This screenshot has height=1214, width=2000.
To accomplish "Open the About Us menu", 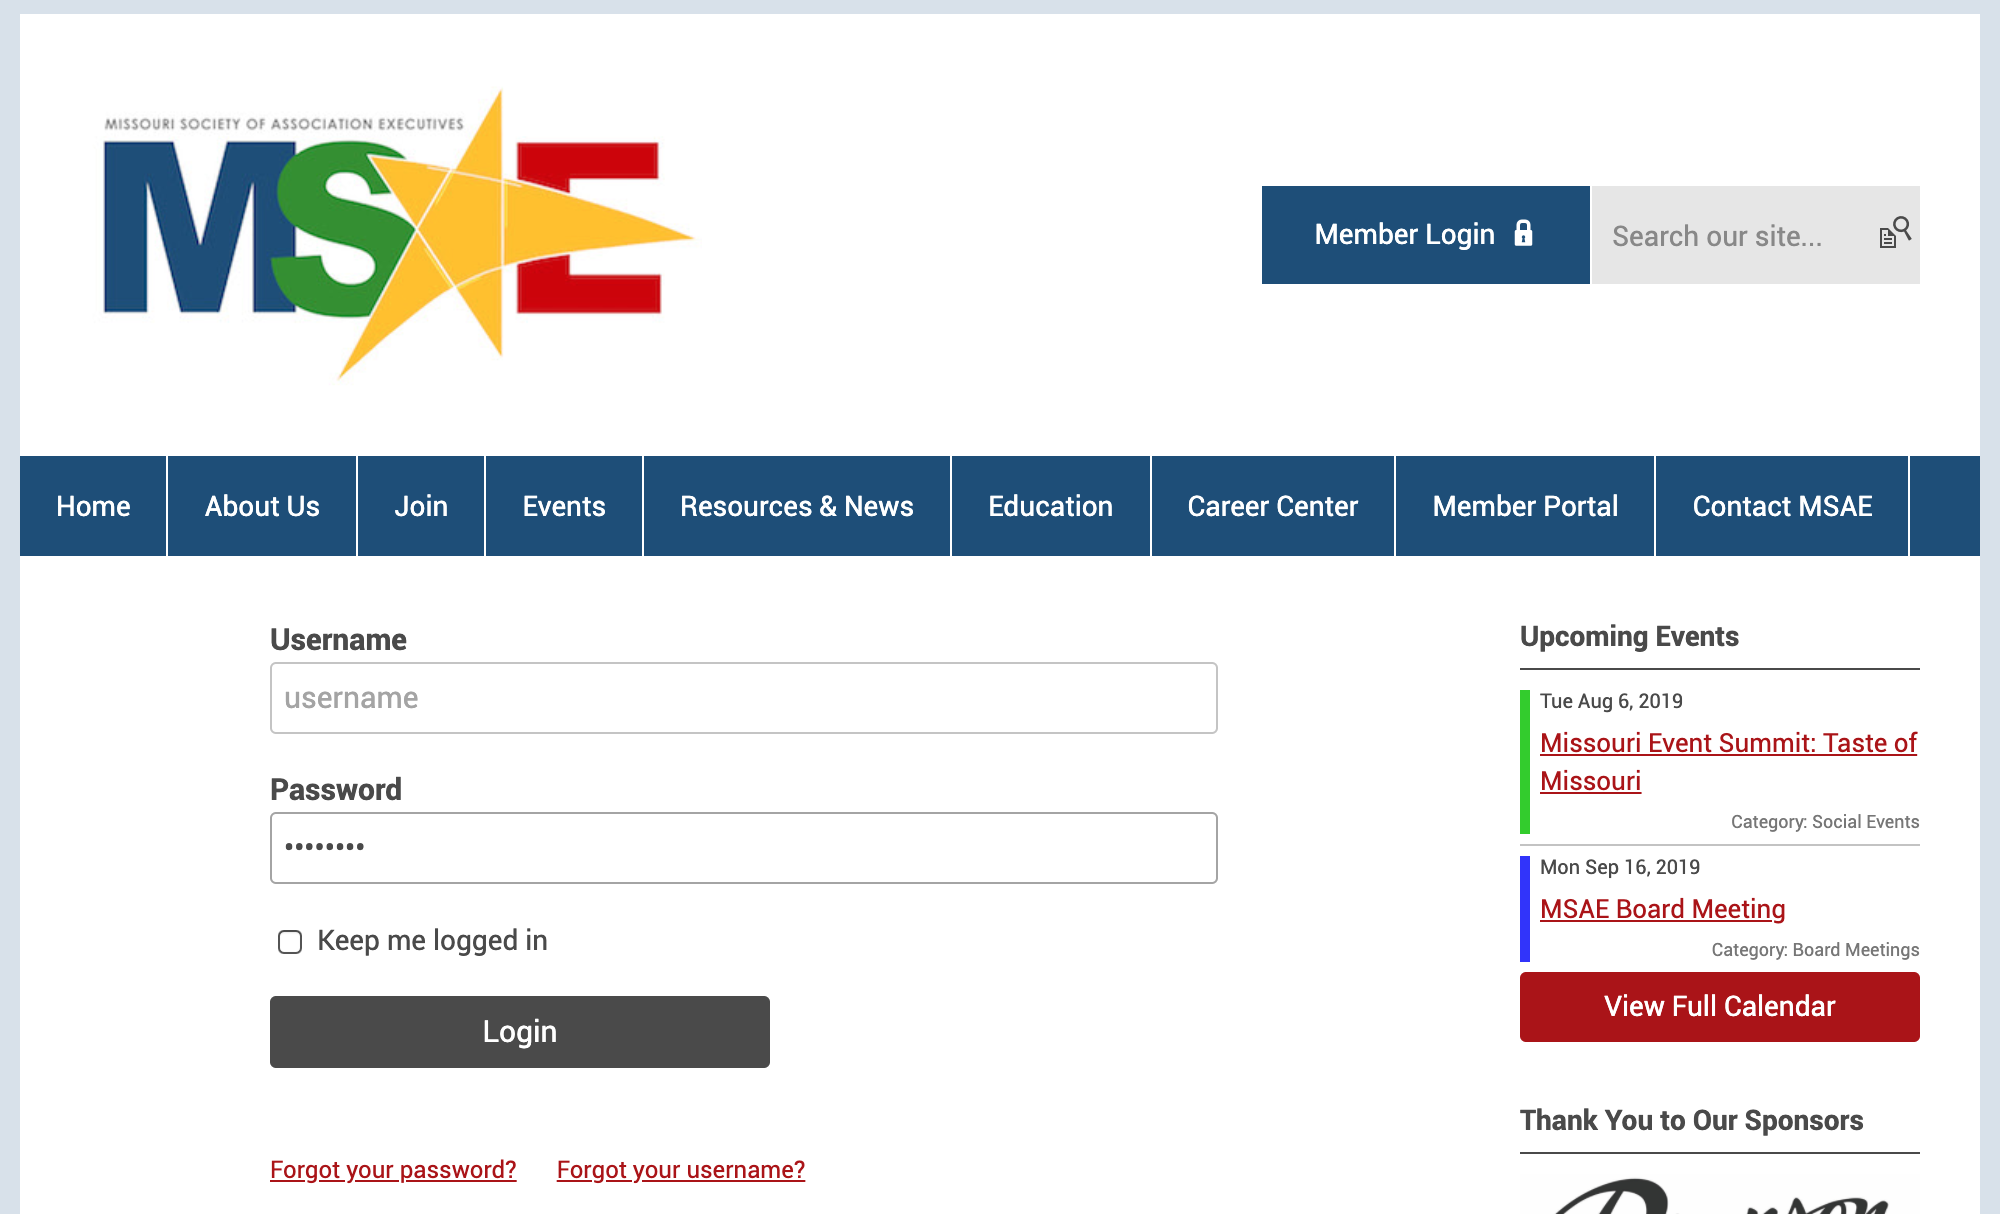I will [262, 506].
